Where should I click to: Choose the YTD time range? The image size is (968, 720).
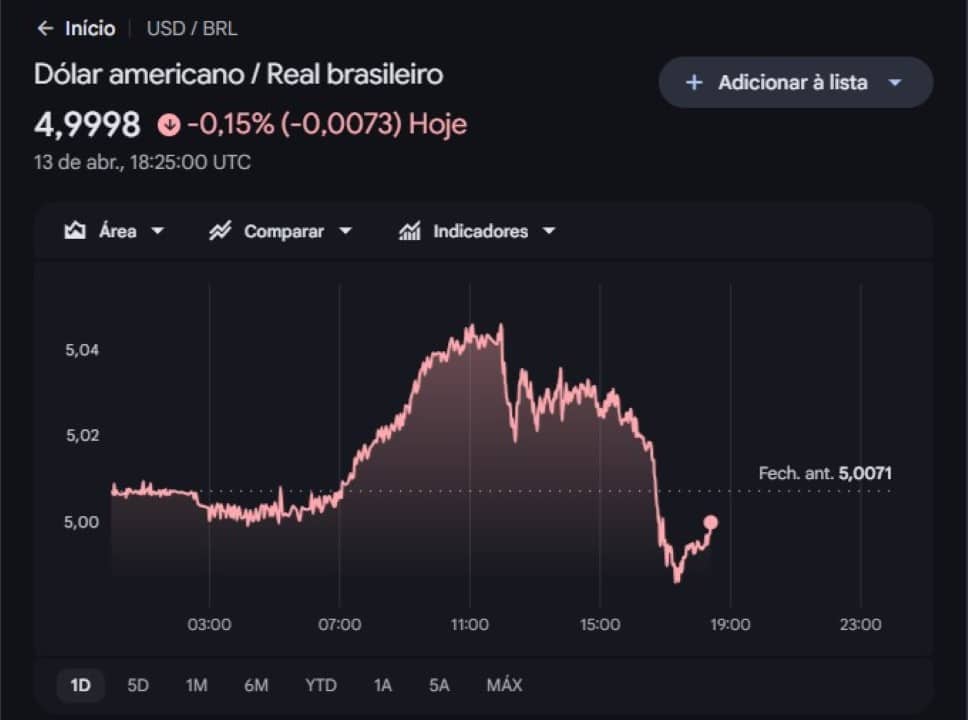pyautogui.click(x=320, y=685)
